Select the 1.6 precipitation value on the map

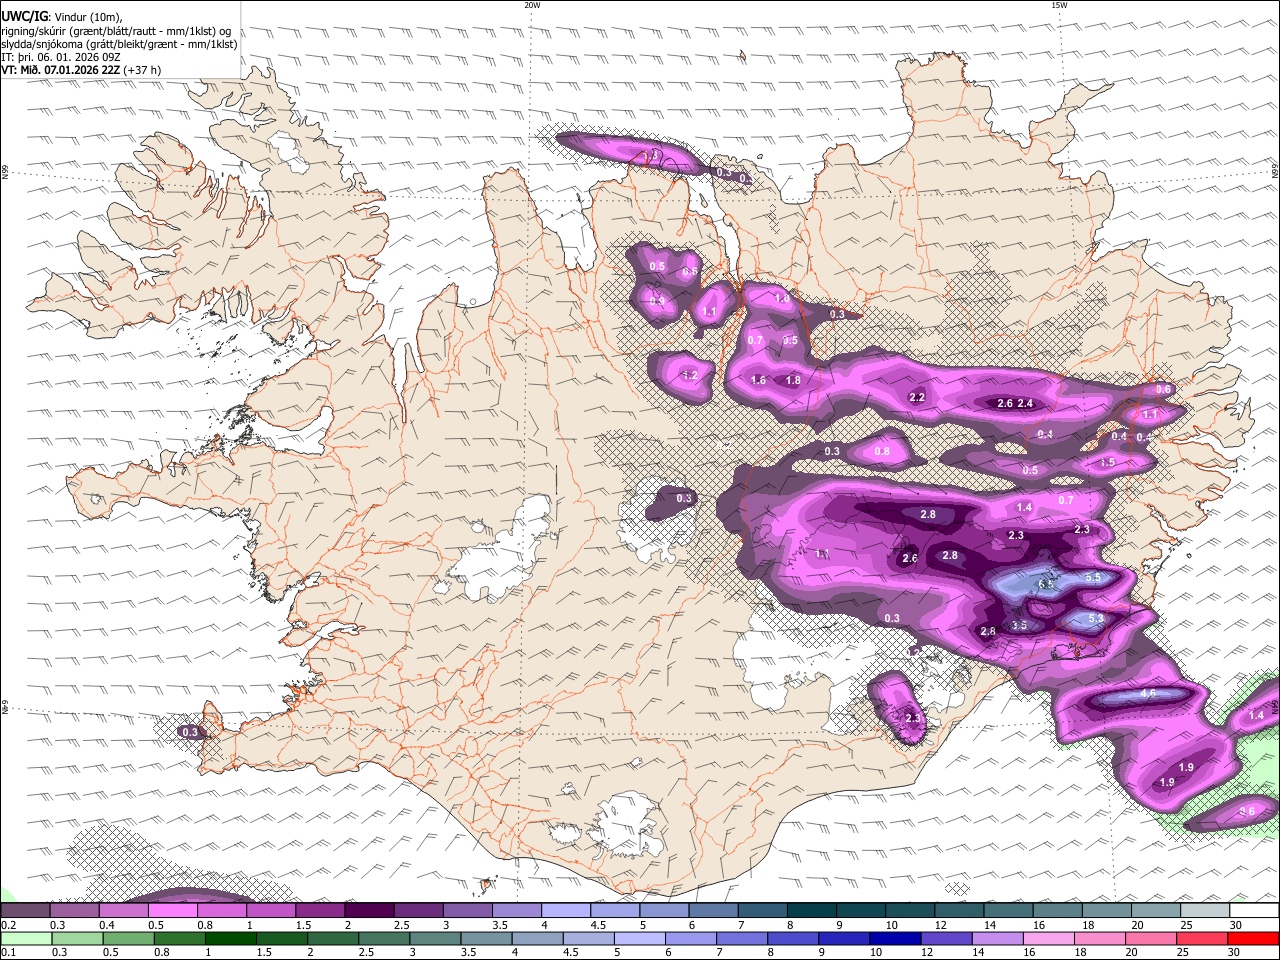click(758, 380)
